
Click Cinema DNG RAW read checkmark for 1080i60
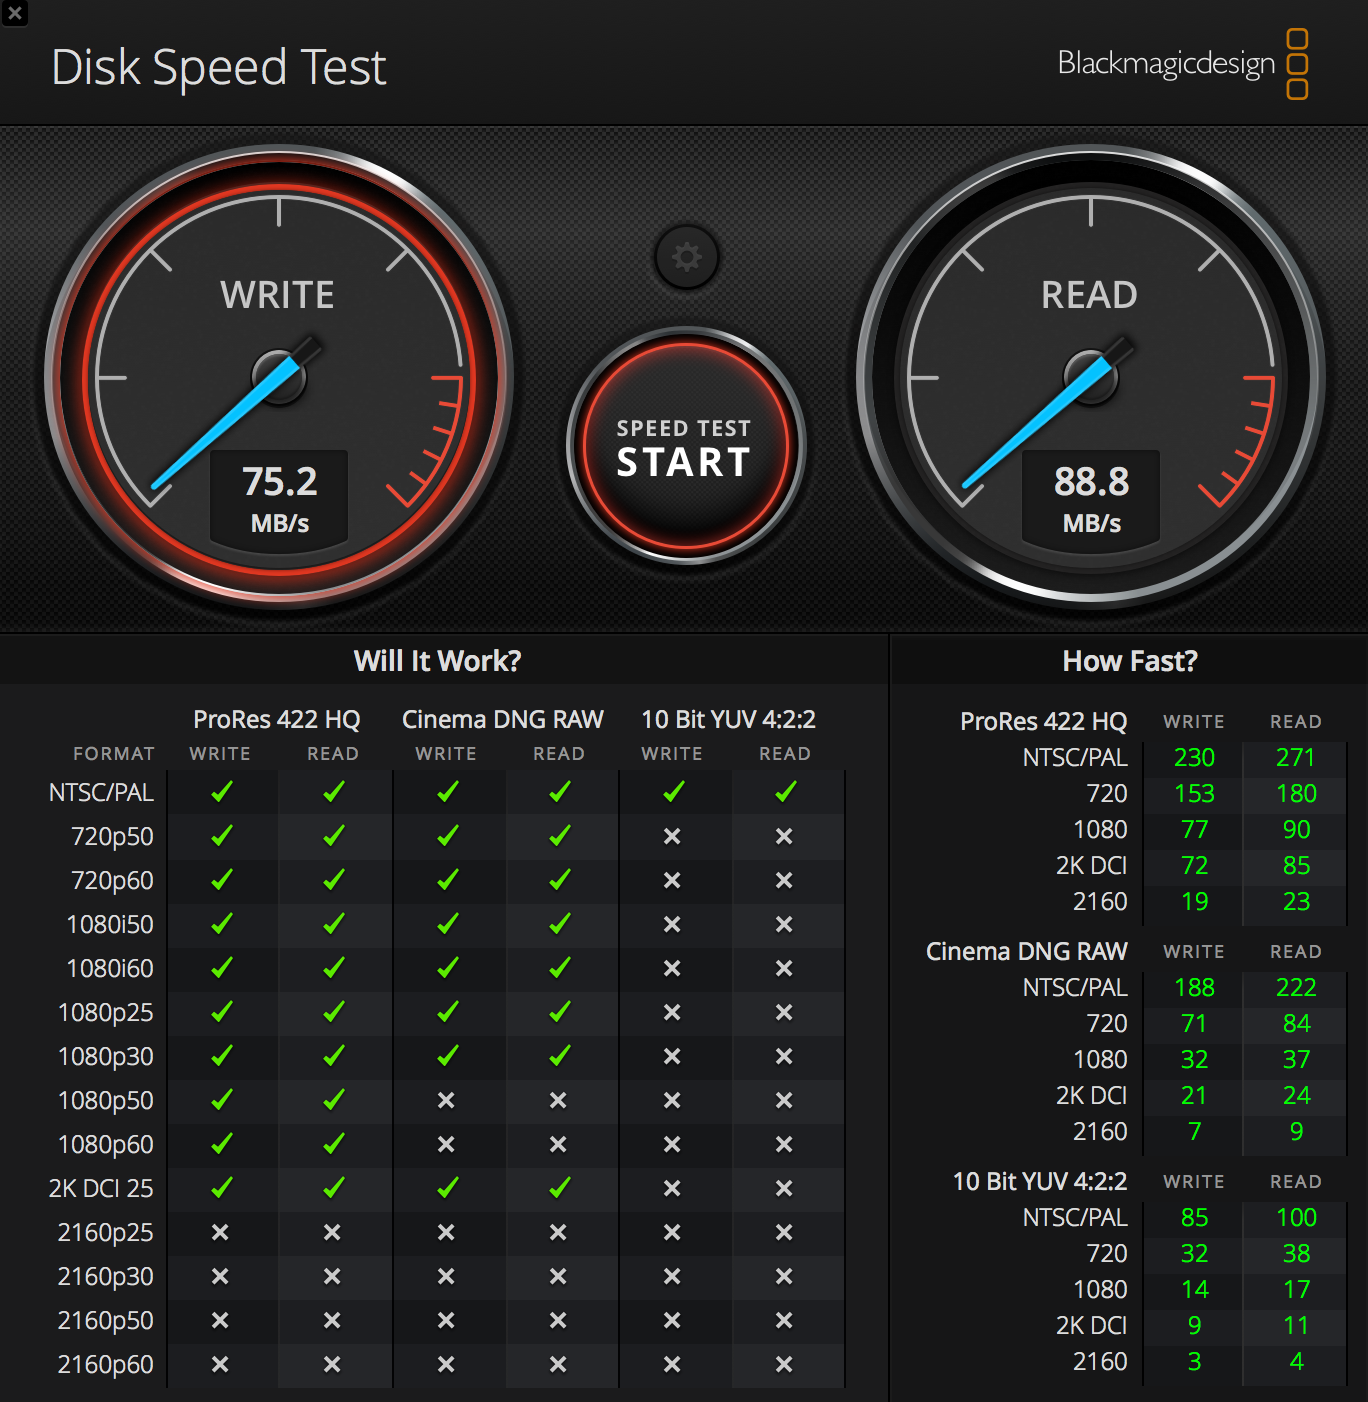[x=560, y=968]
